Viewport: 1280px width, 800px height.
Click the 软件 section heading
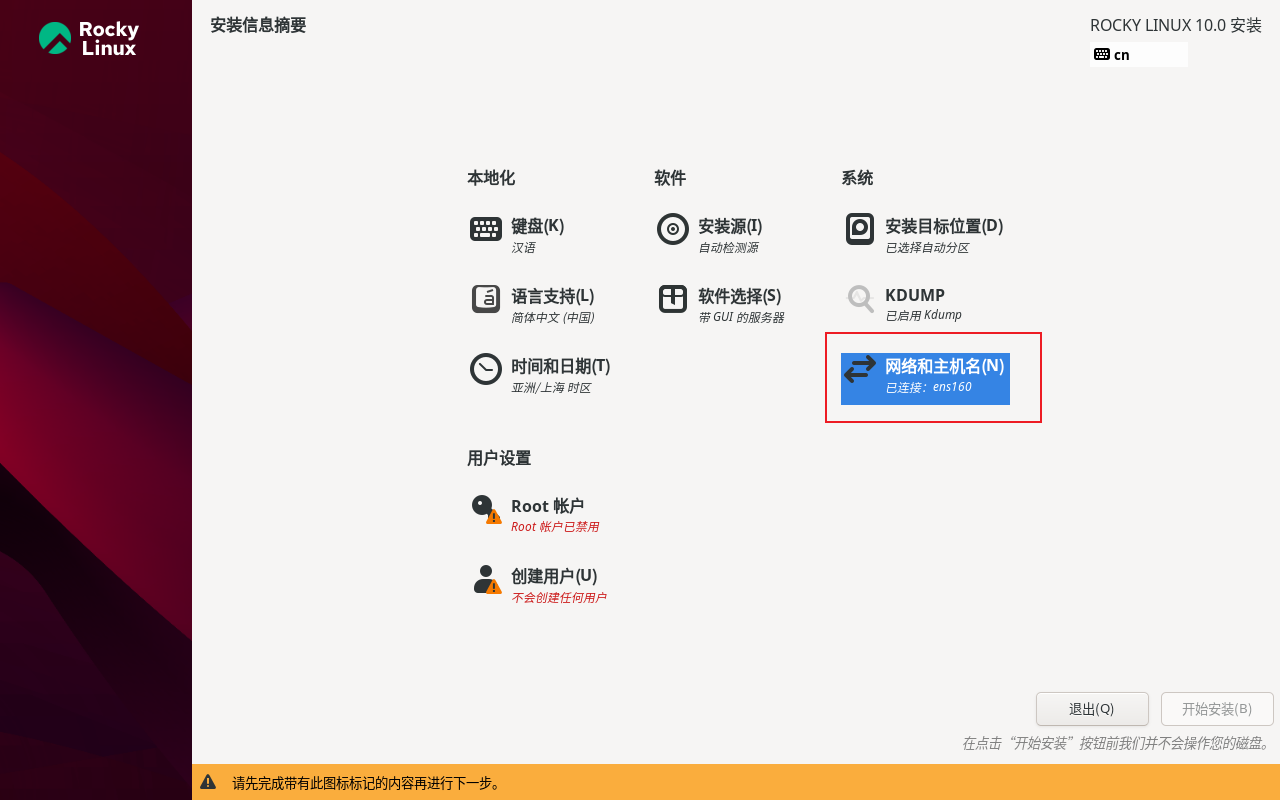click(x=670, y=178)
